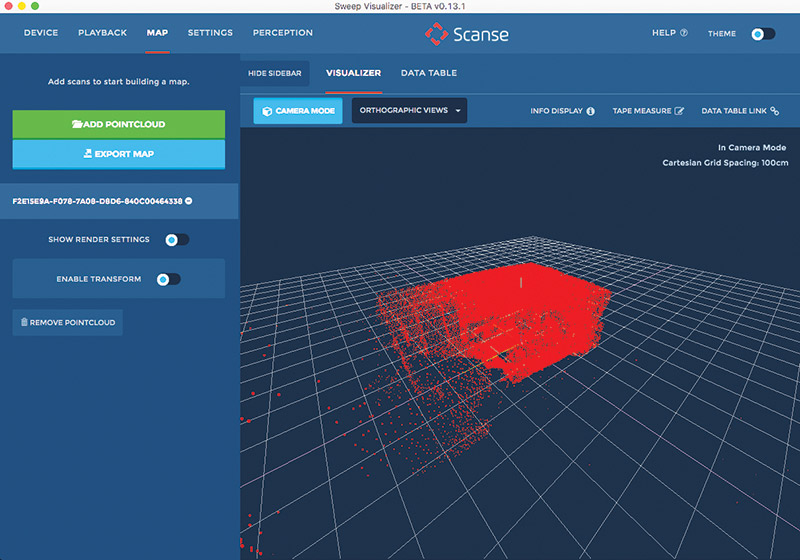Click the Camera Mode cube icon
This screenshot has width=800, height=560.
point(267,111)
